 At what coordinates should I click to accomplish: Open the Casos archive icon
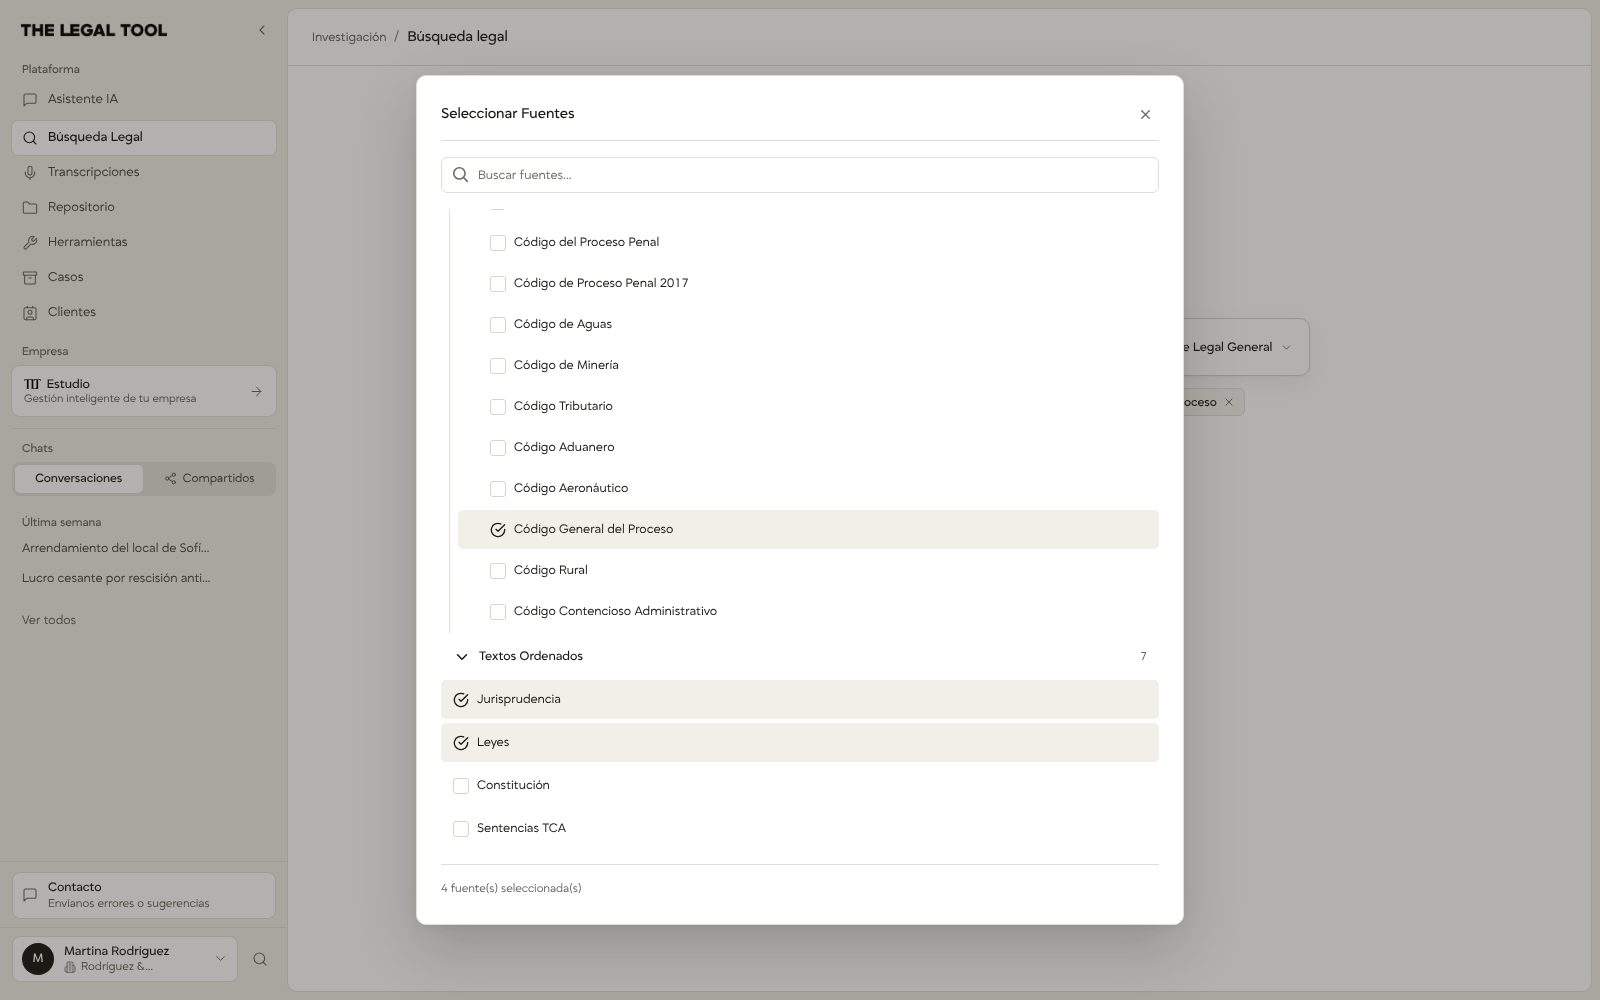(30, 278)
